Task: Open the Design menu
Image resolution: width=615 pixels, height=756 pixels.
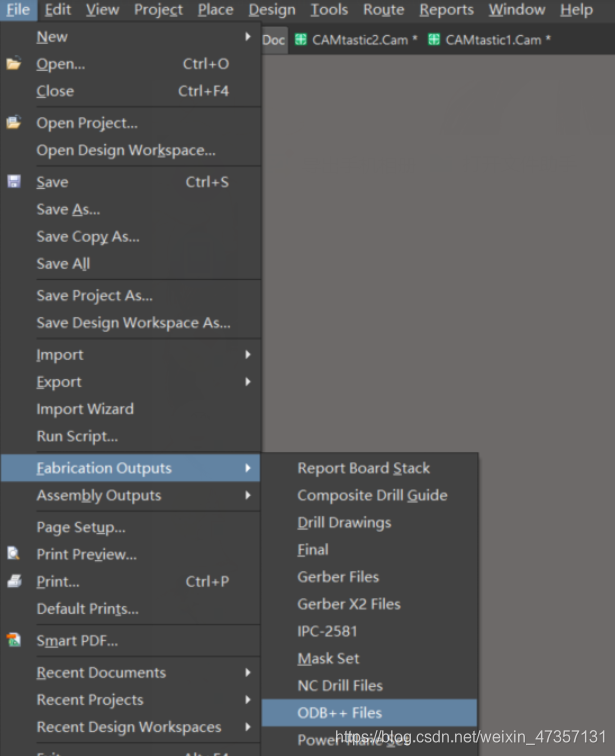Action: [x=272, y=10]
